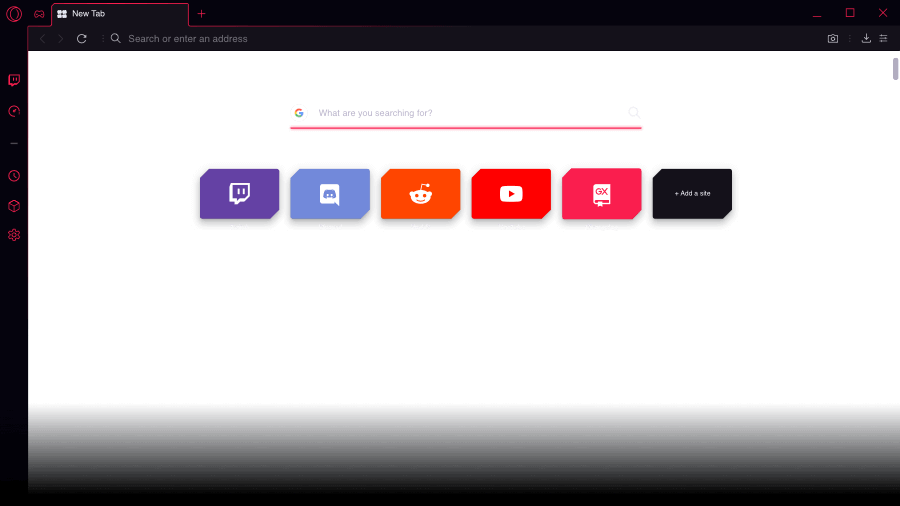Open Extensions cube icon in sidebar
The width and height of the screenshot is (900, 506).
[14, 206]
